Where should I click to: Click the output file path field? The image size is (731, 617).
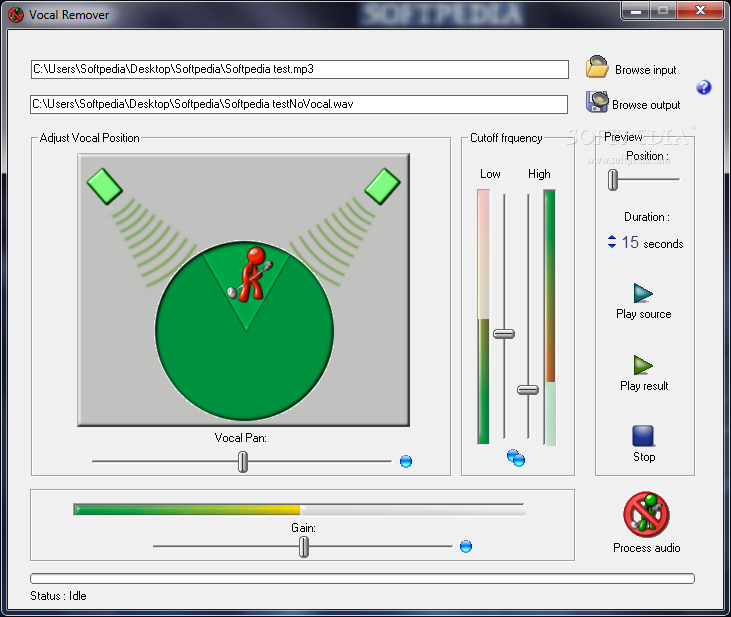[299, 104]
